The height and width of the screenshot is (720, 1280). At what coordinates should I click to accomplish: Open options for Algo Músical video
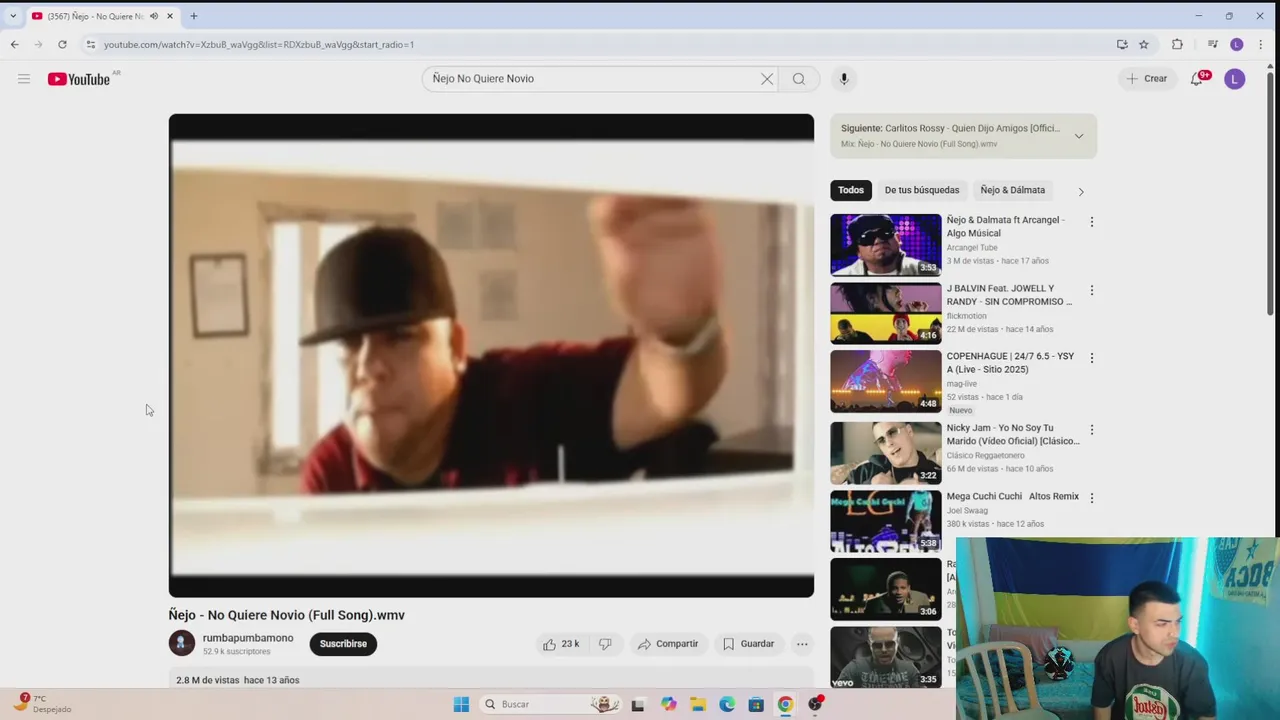point(1092,222)
